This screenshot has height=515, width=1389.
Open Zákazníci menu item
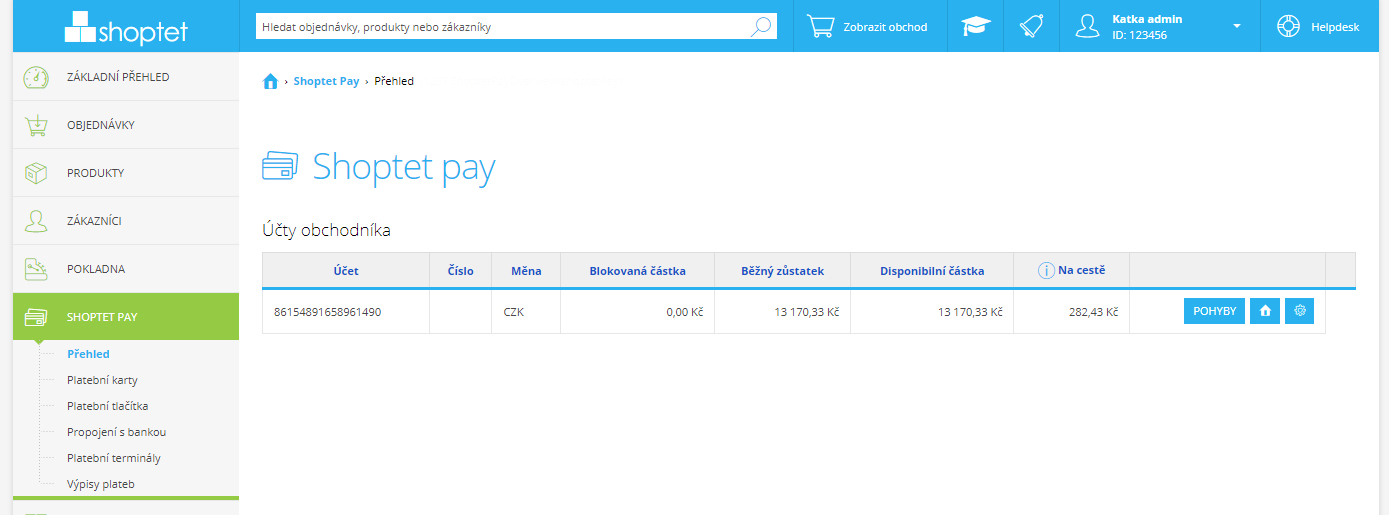click(126, 221)
